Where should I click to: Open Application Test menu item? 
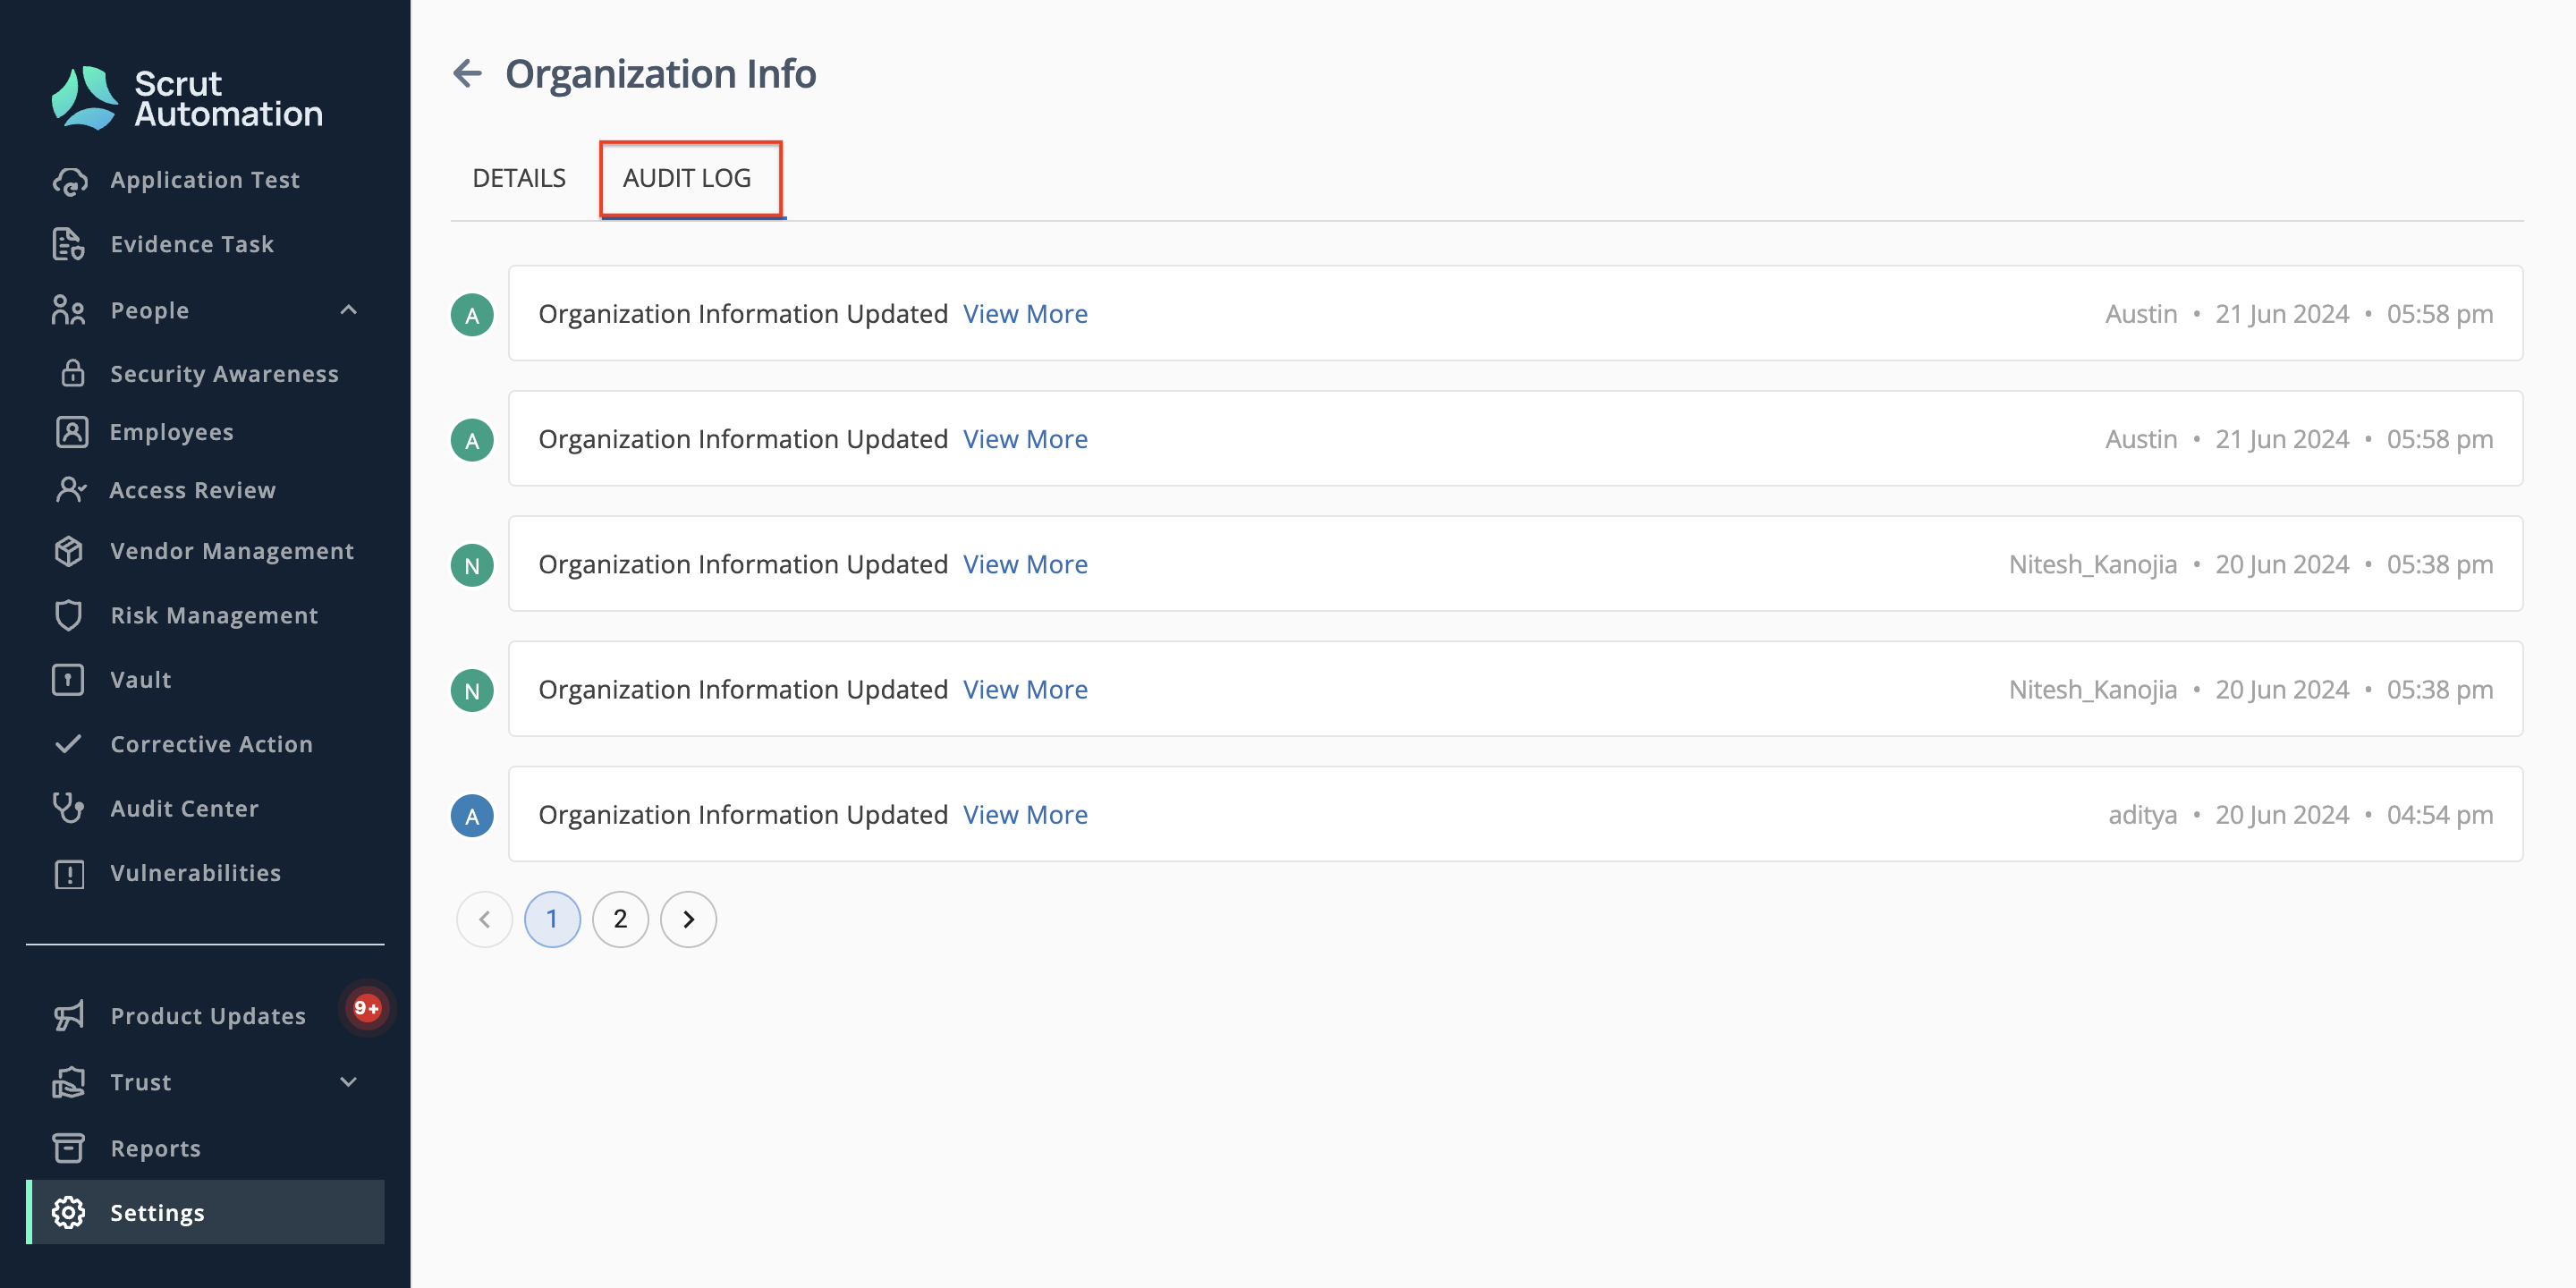pos(205,180)
